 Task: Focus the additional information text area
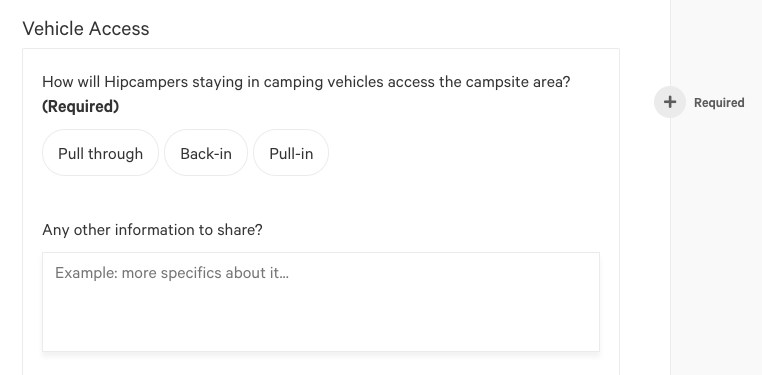tap(321, 302)
